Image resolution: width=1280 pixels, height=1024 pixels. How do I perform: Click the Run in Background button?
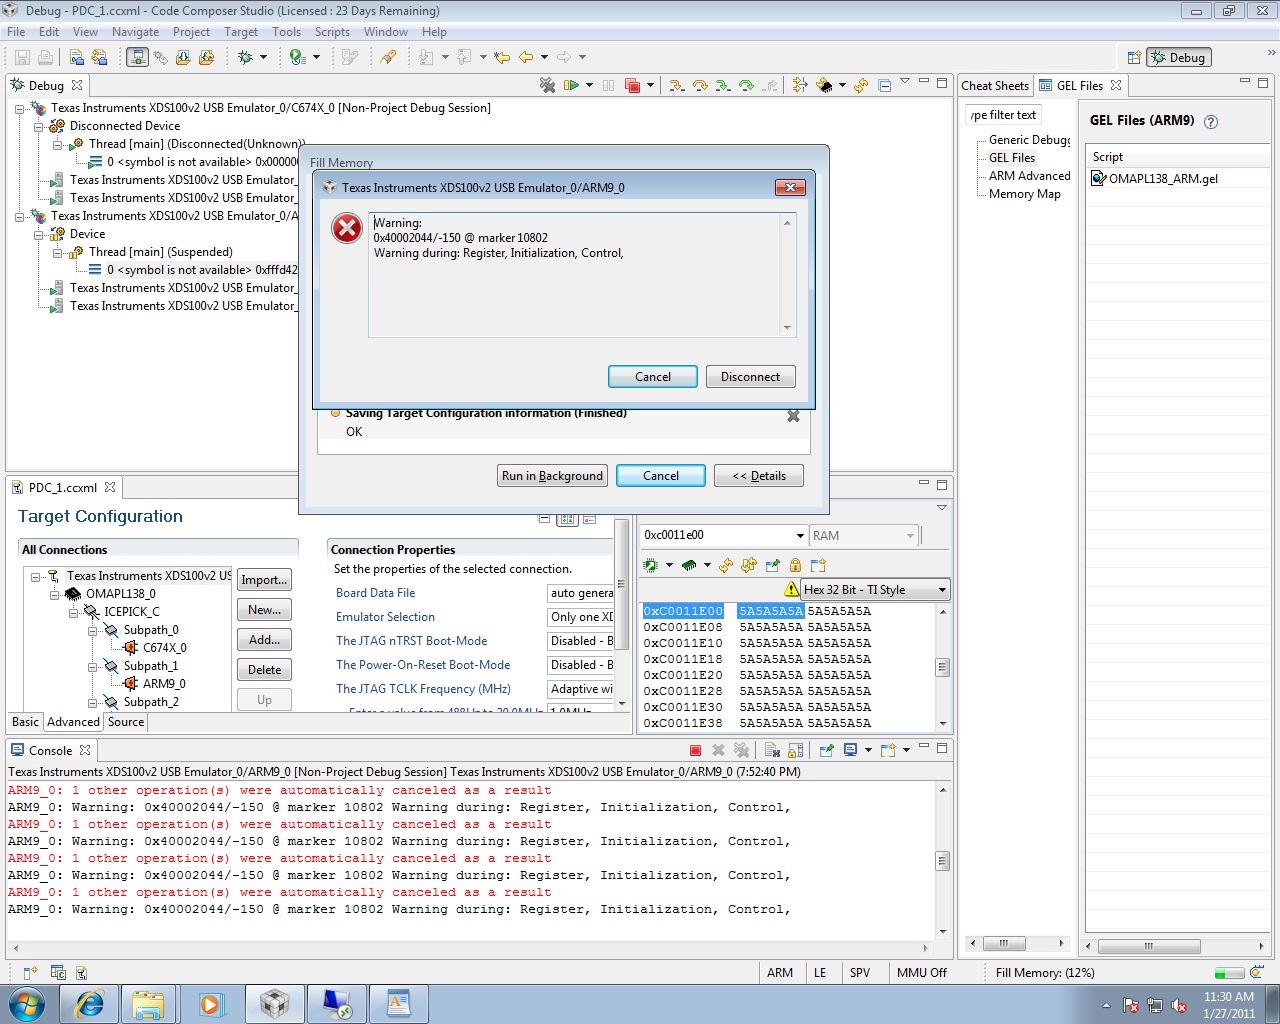pos(552,475)
